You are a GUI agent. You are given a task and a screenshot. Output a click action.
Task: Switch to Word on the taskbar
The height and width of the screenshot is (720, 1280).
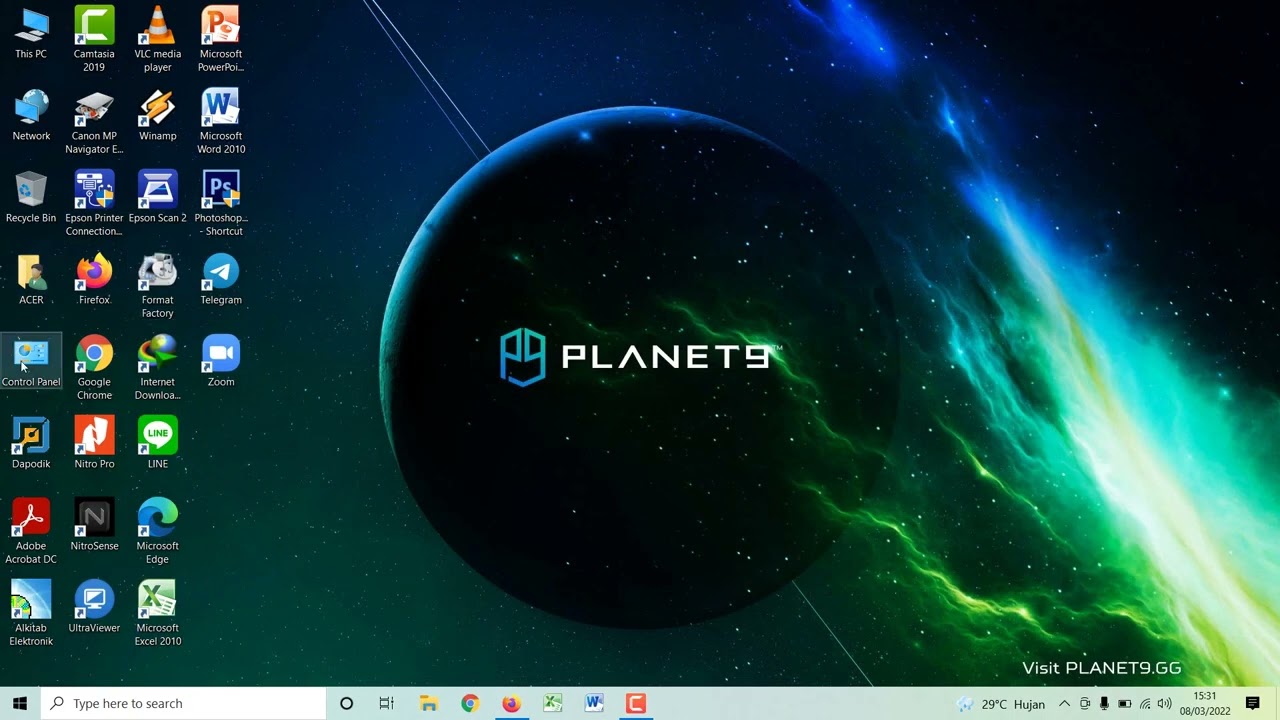coord(594,704)
